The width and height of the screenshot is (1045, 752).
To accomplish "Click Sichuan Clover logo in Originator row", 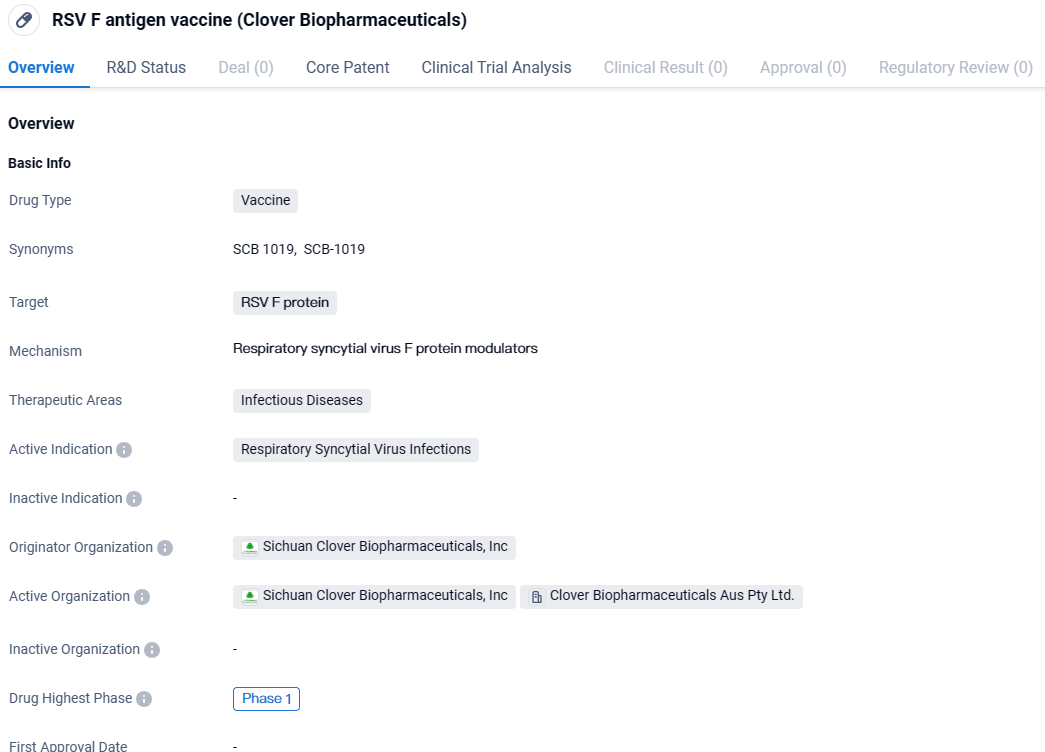I will tap(250, 548).
